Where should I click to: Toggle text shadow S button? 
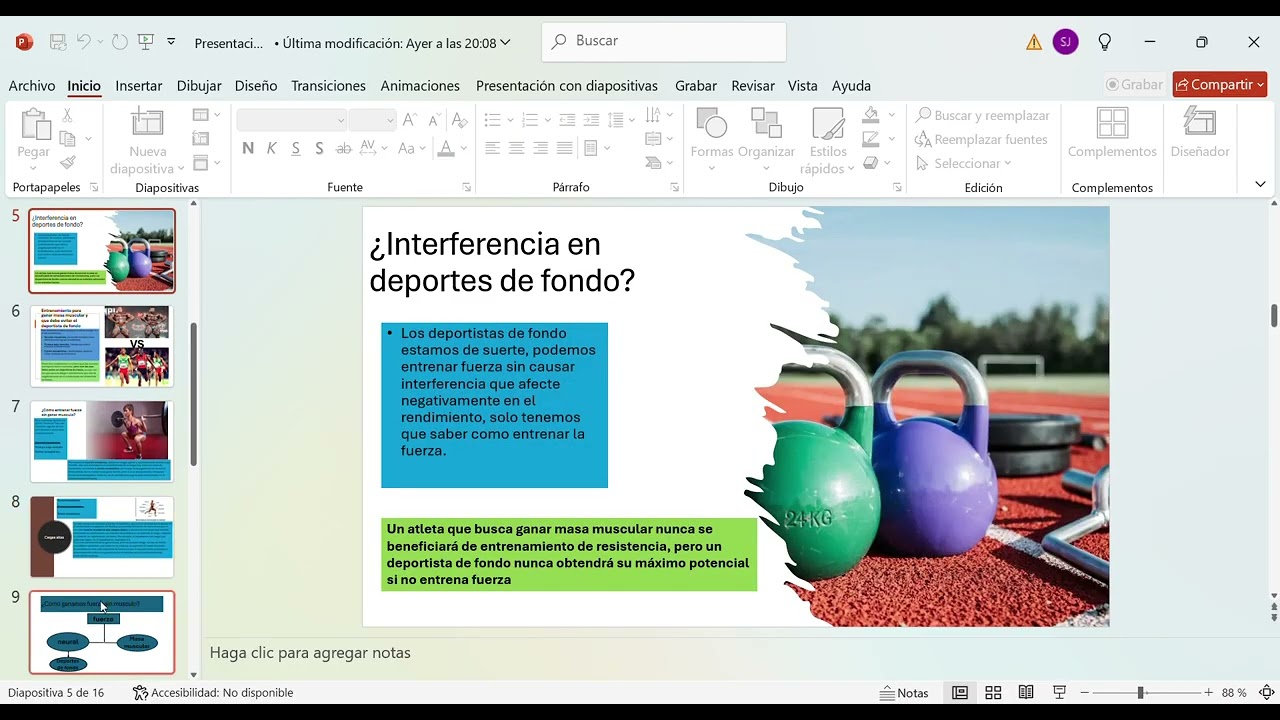(319, 148)
